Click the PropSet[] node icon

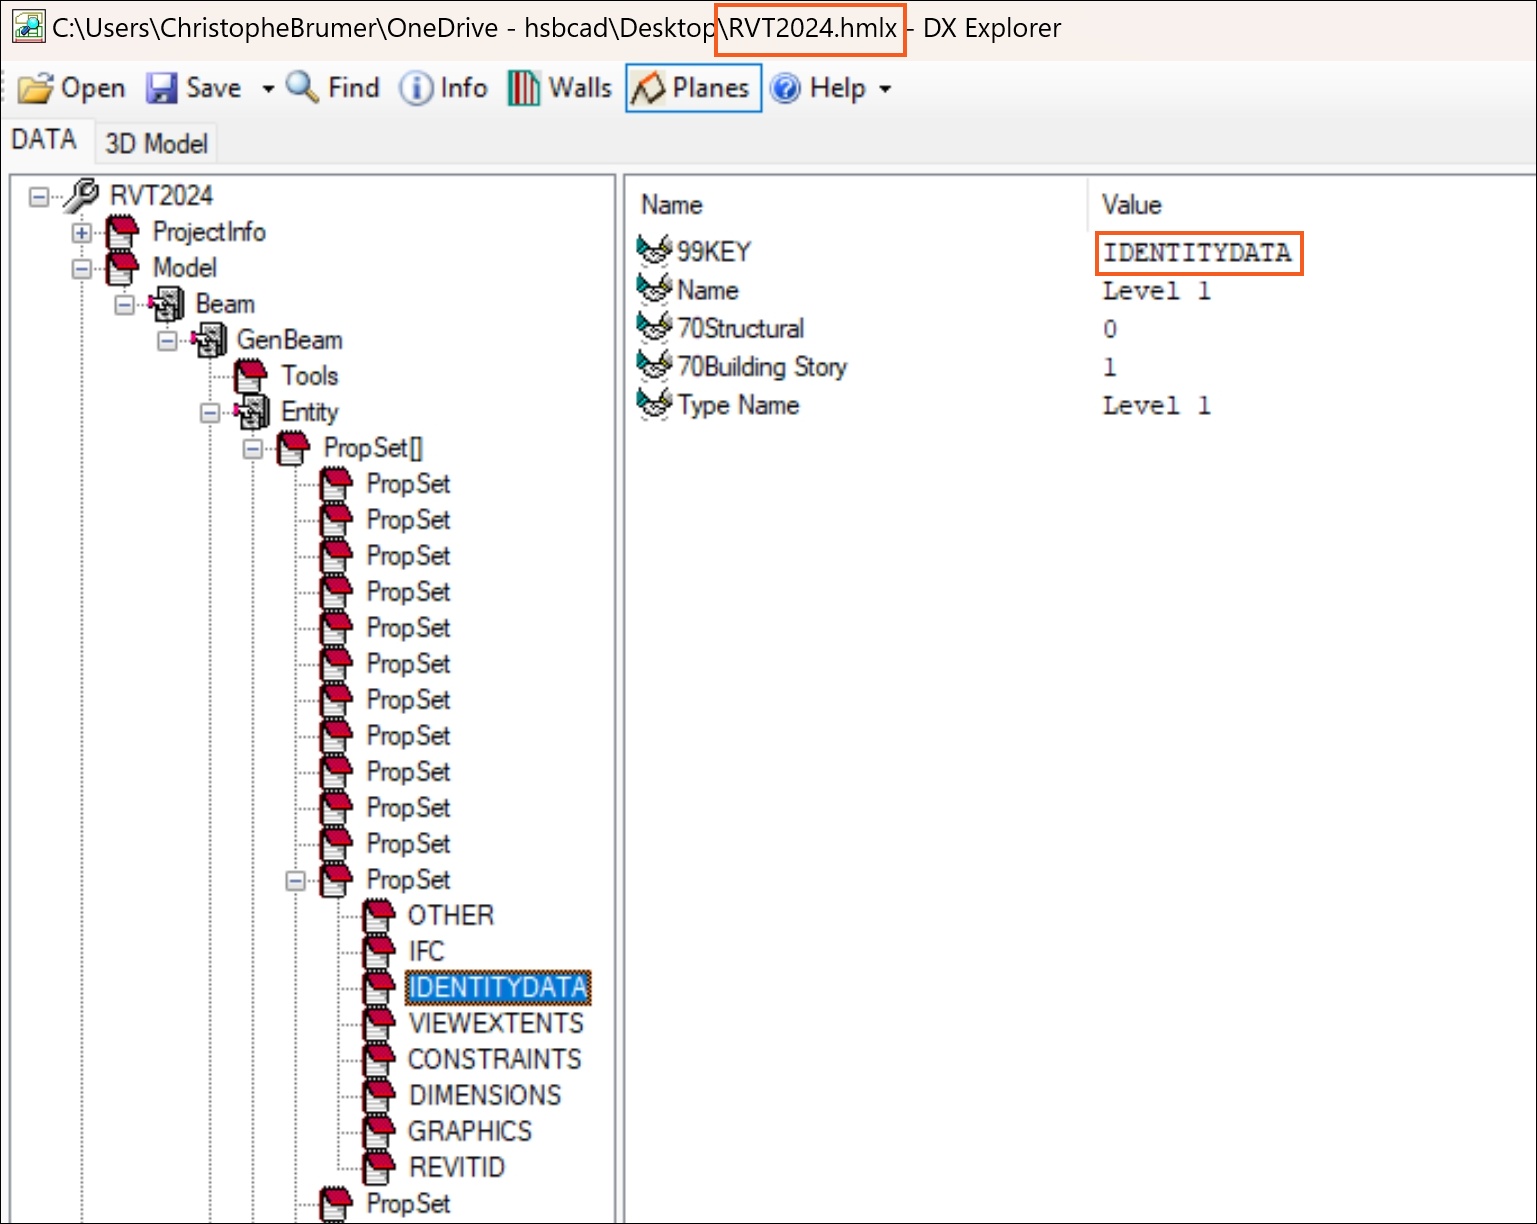(x=293, y=448)
